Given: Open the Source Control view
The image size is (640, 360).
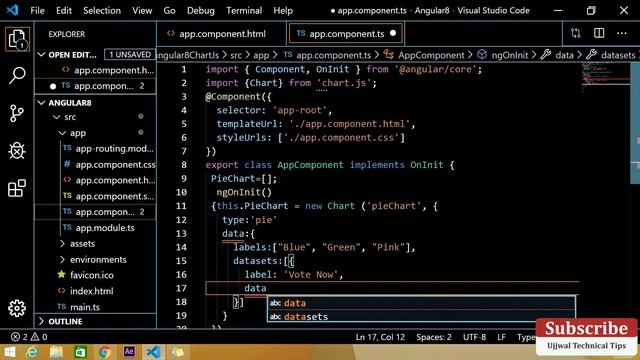Looking at the screenshot, I should click(17, 113).
